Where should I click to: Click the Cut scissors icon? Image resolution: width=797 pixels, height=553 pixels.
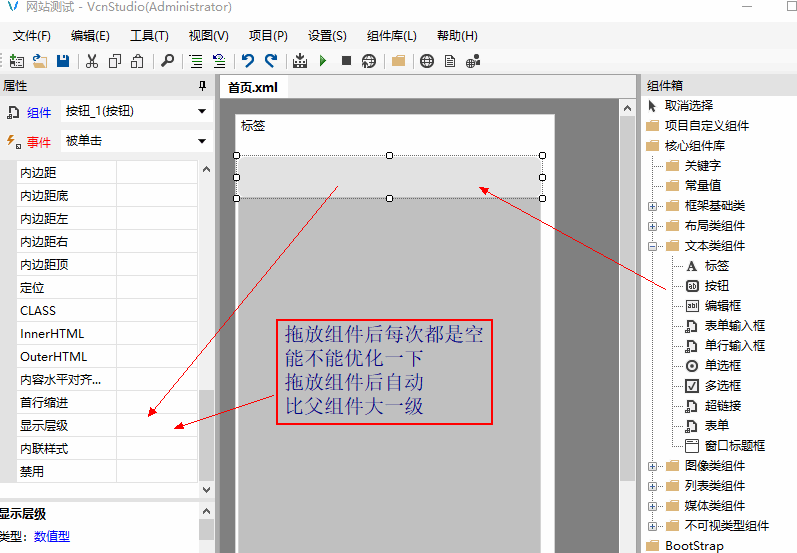tap(92, 61)
